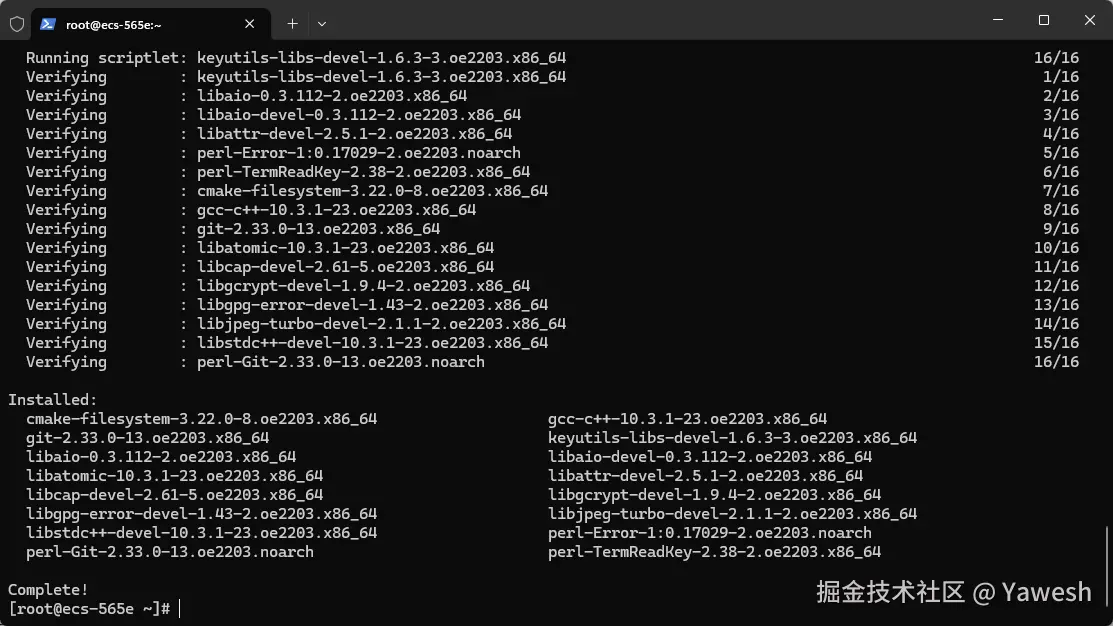
Task: Open a new terminal tab
Action: pyautogui.click(x=292, y=24)
